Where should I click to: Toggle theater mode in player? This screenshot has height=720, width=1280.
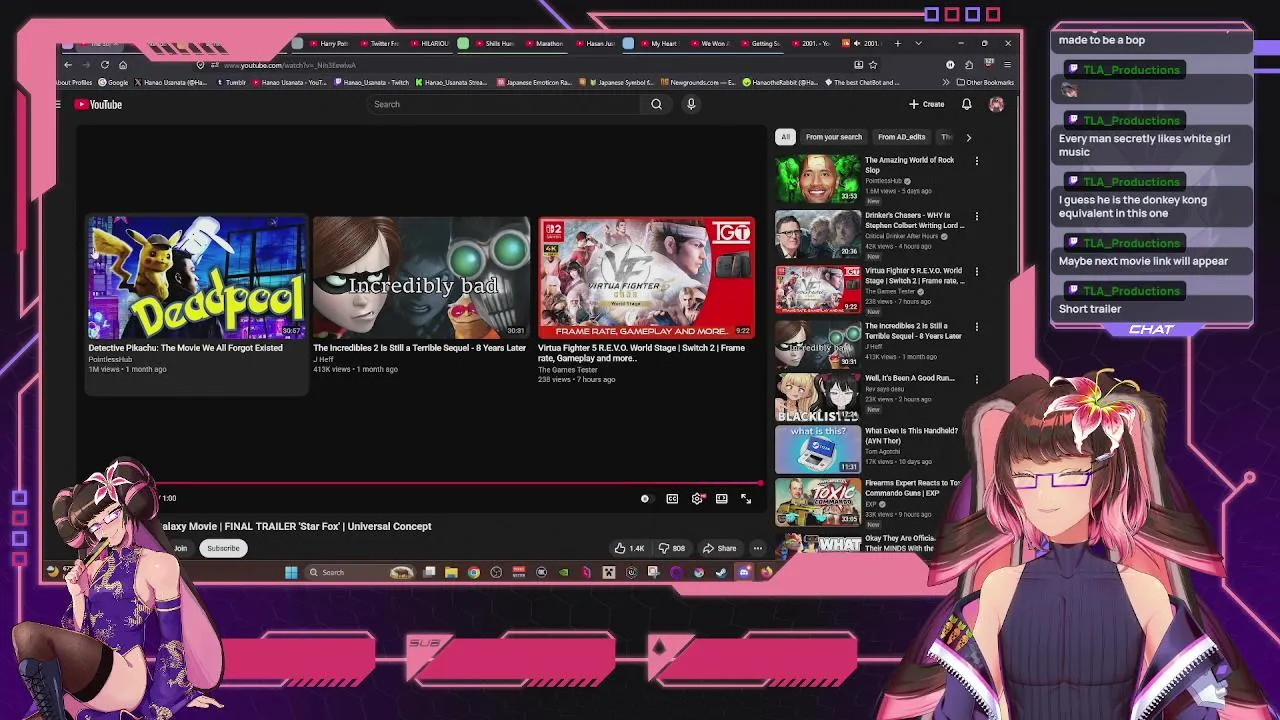[721, 498]
